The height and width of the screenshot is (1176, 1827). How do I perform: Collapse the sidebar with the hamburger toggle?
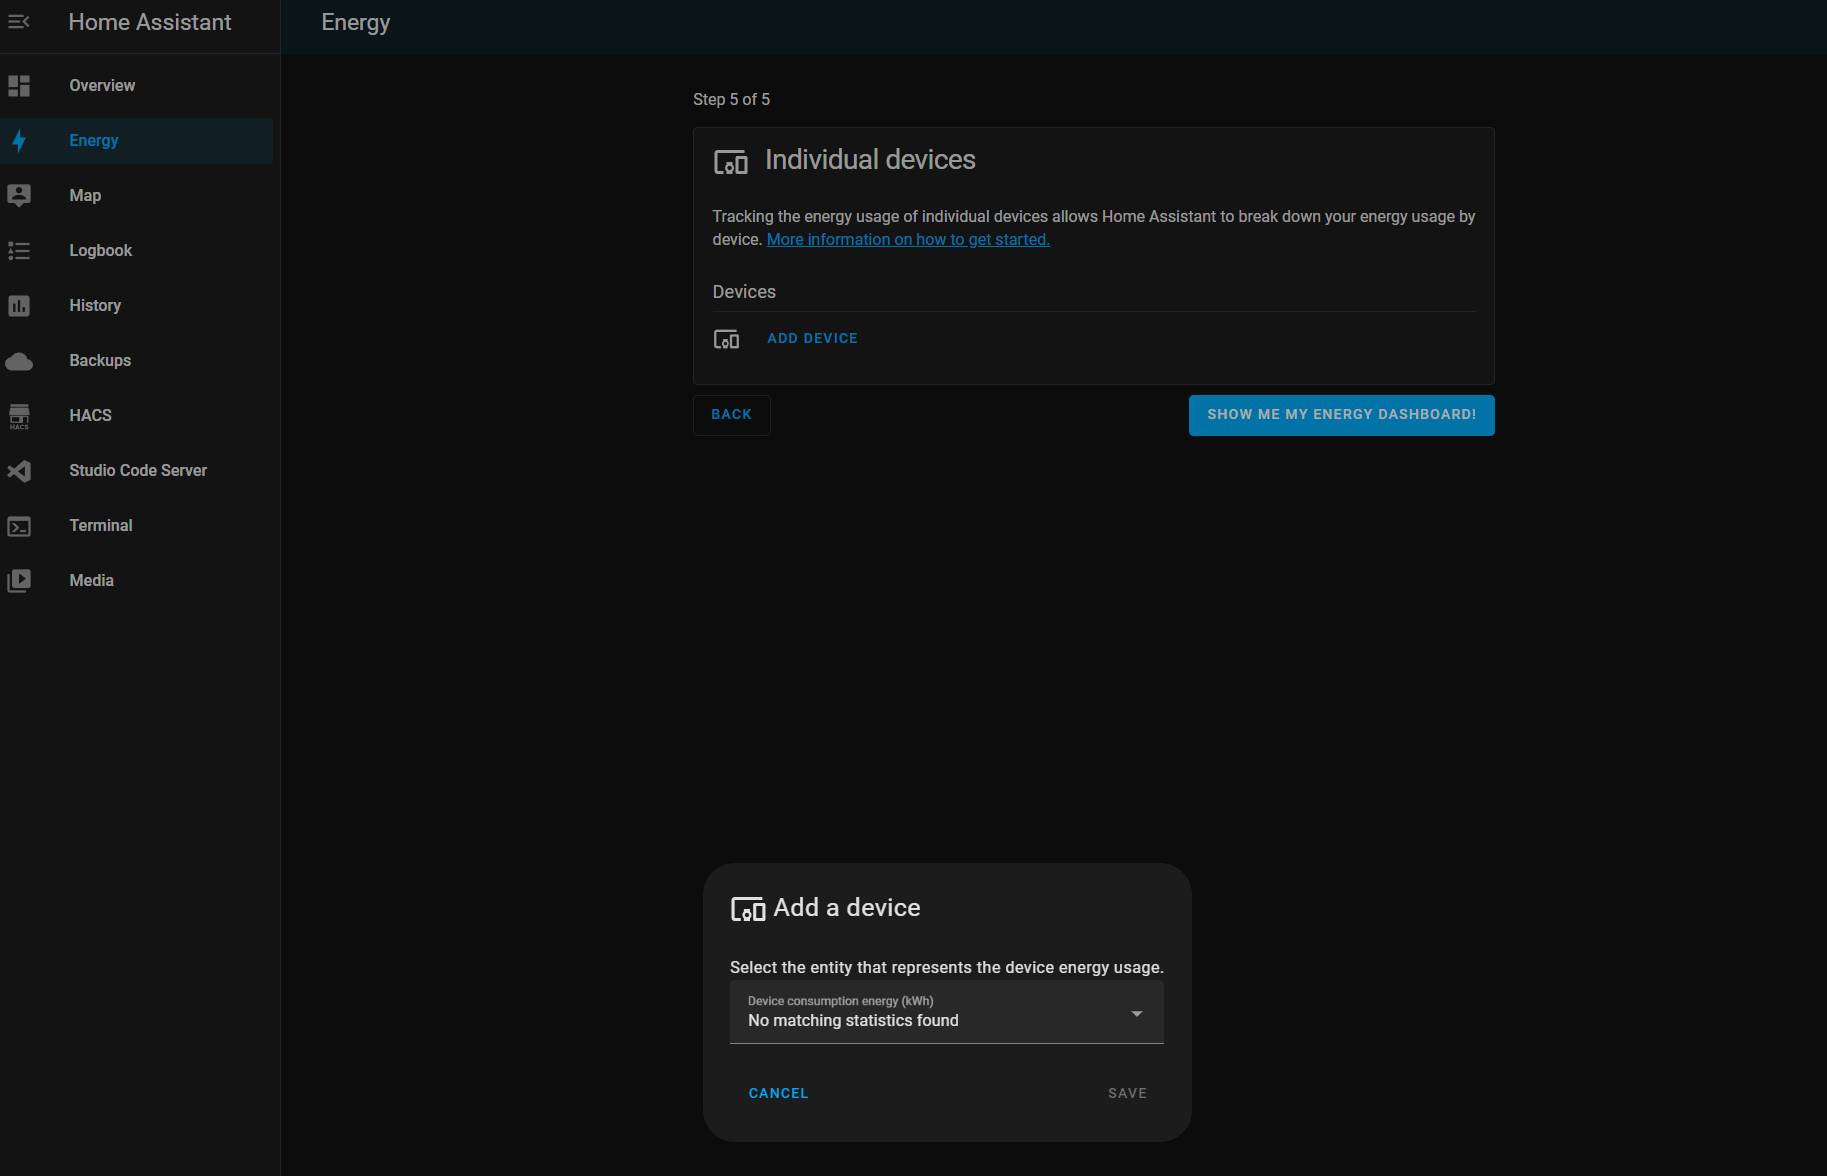(x=19, y=21)
